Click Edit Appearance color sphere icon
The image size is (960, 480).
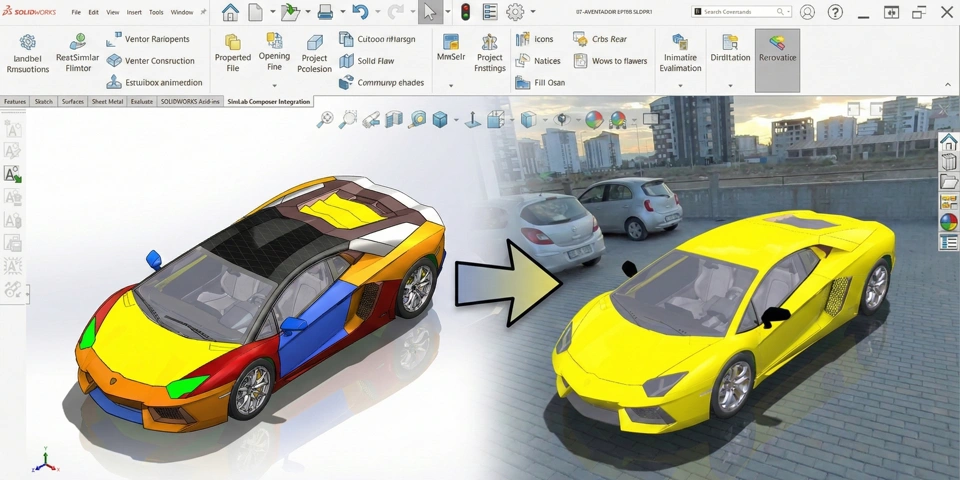point(594,119)
